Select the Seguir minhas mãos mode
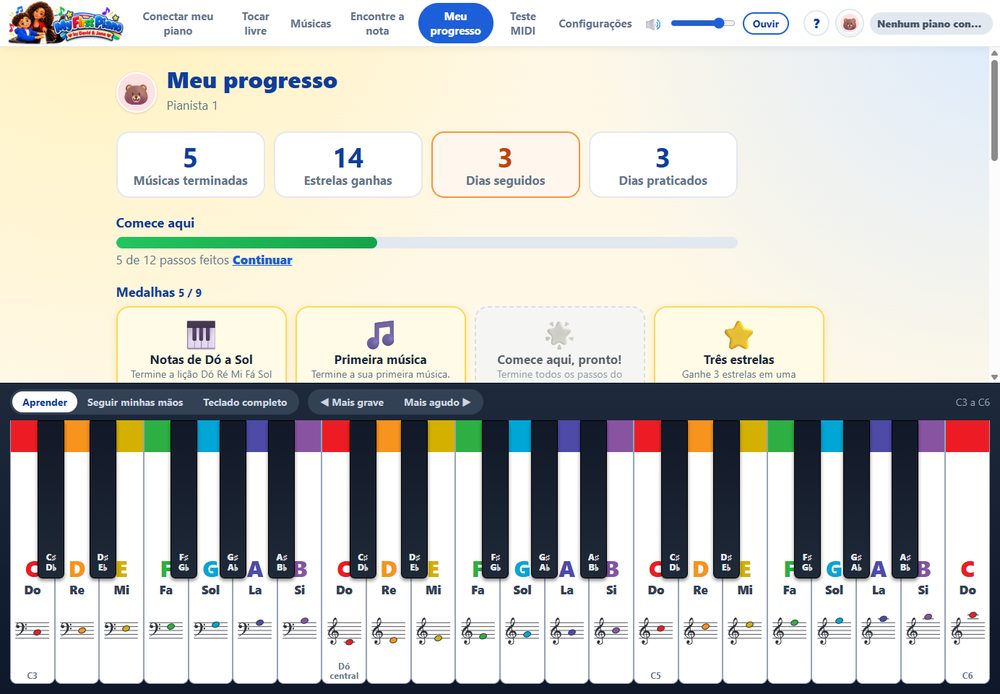The image size is (1000, 694). (135, 402)
